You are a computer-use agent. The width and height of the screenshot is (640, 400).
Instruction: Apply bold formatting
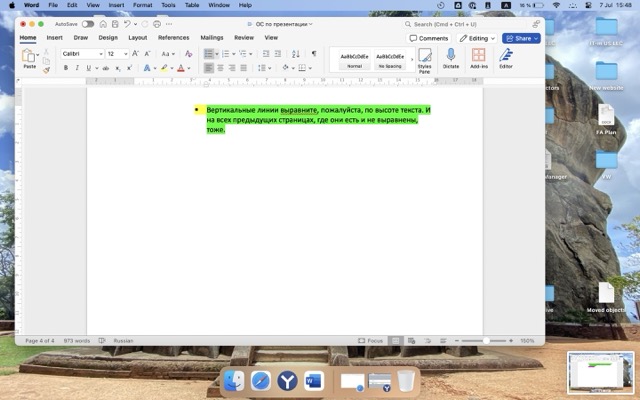click(66, 68)
